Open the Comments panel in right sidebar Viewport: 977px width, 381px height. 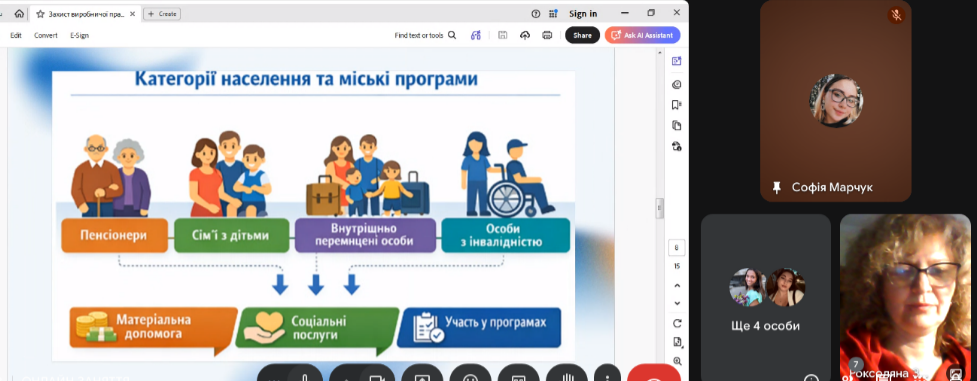677,84
